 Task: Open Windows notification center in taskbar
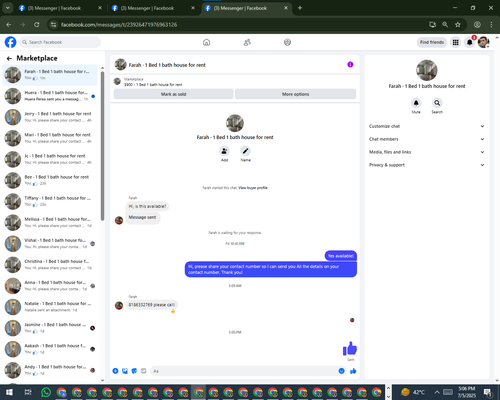(488, 392)
